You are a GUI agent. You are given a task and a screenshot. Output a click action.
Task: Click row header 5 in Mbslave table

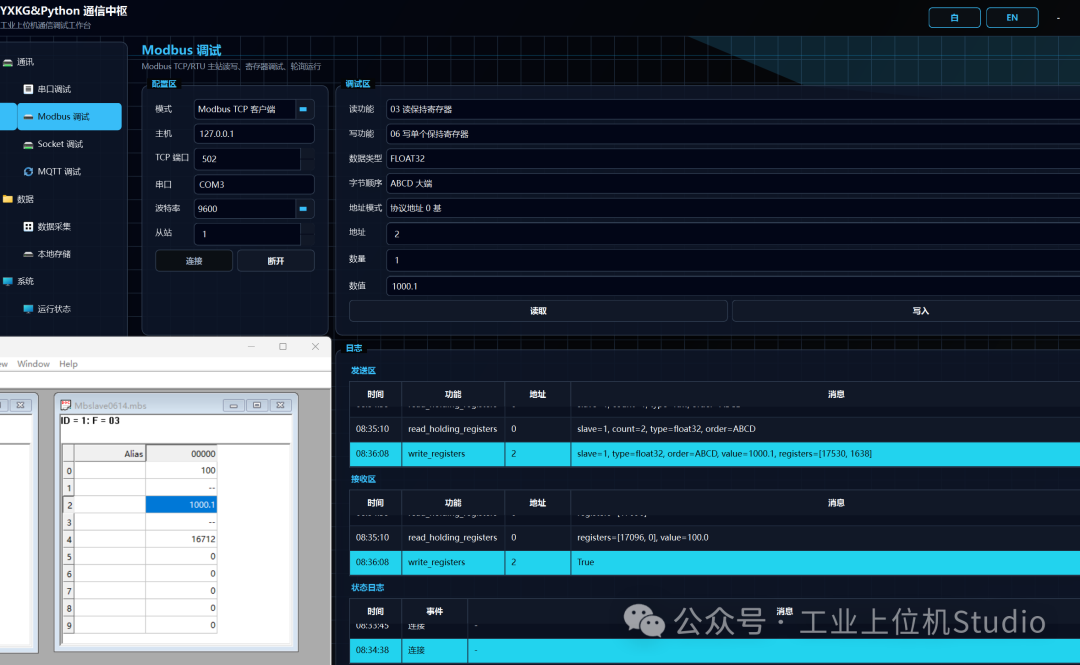[x=68, y=556]
